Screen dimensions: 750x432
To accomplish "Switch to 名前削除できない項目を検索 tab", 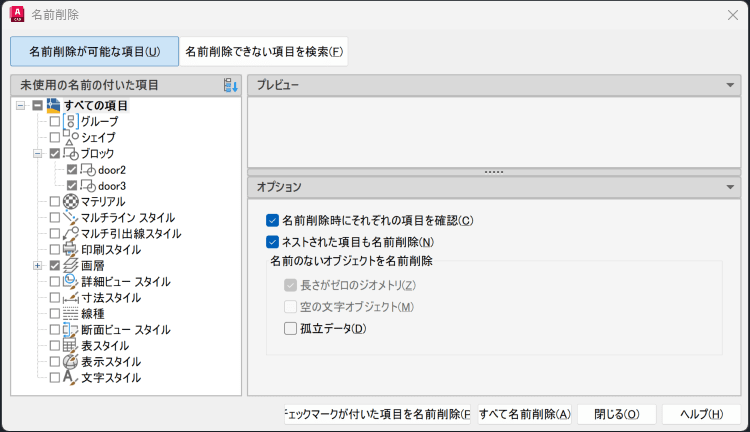I will [264, 51].
